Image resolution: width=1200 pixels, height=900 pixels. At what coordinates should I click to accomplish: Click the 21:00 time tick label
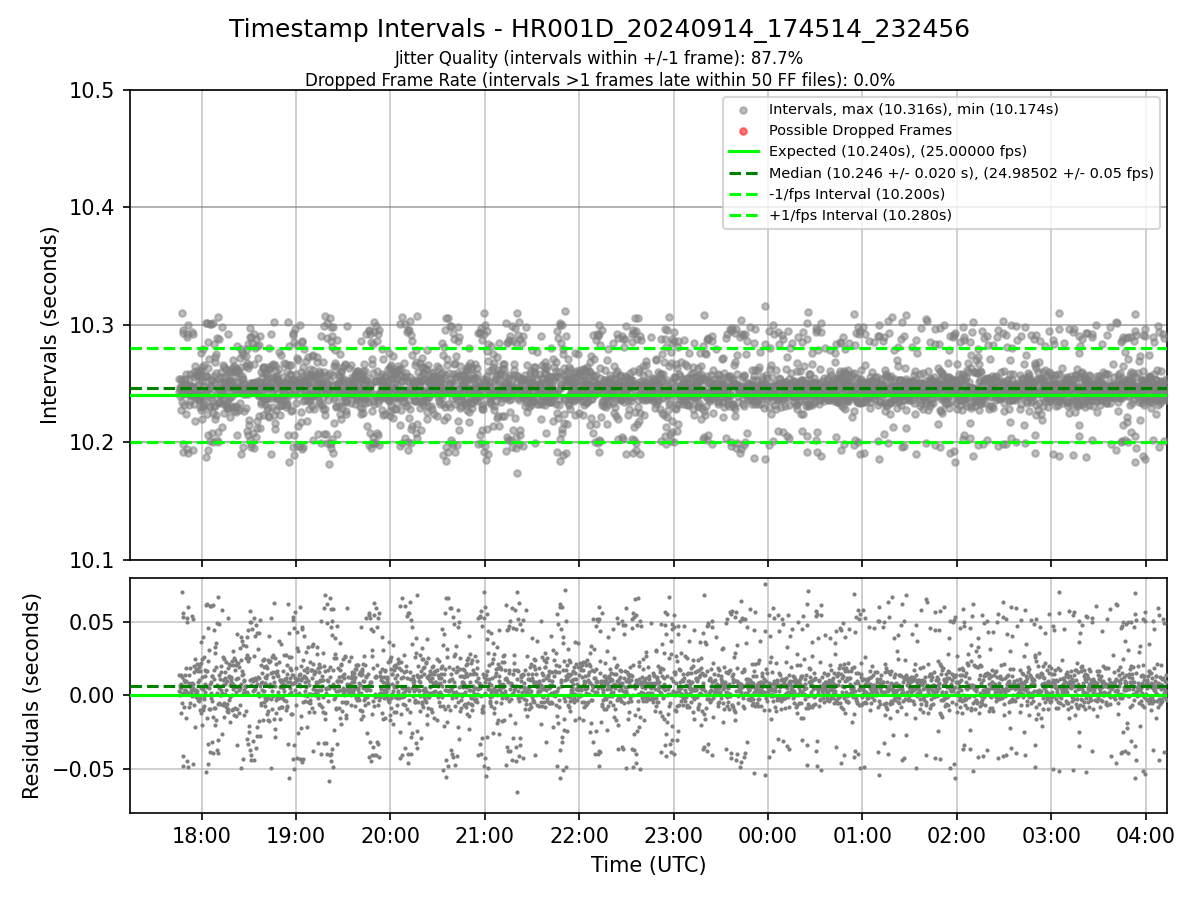[x=484, y=835]
